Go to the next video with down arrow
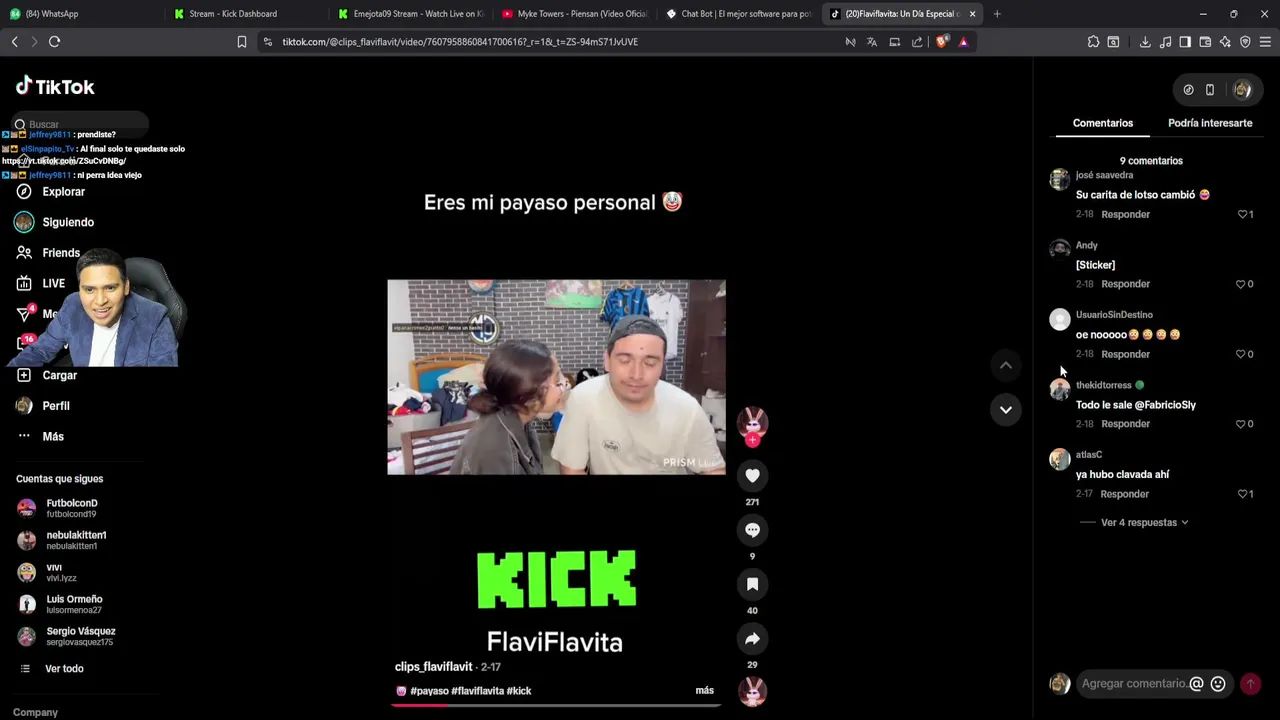 tap(1006, 409)
